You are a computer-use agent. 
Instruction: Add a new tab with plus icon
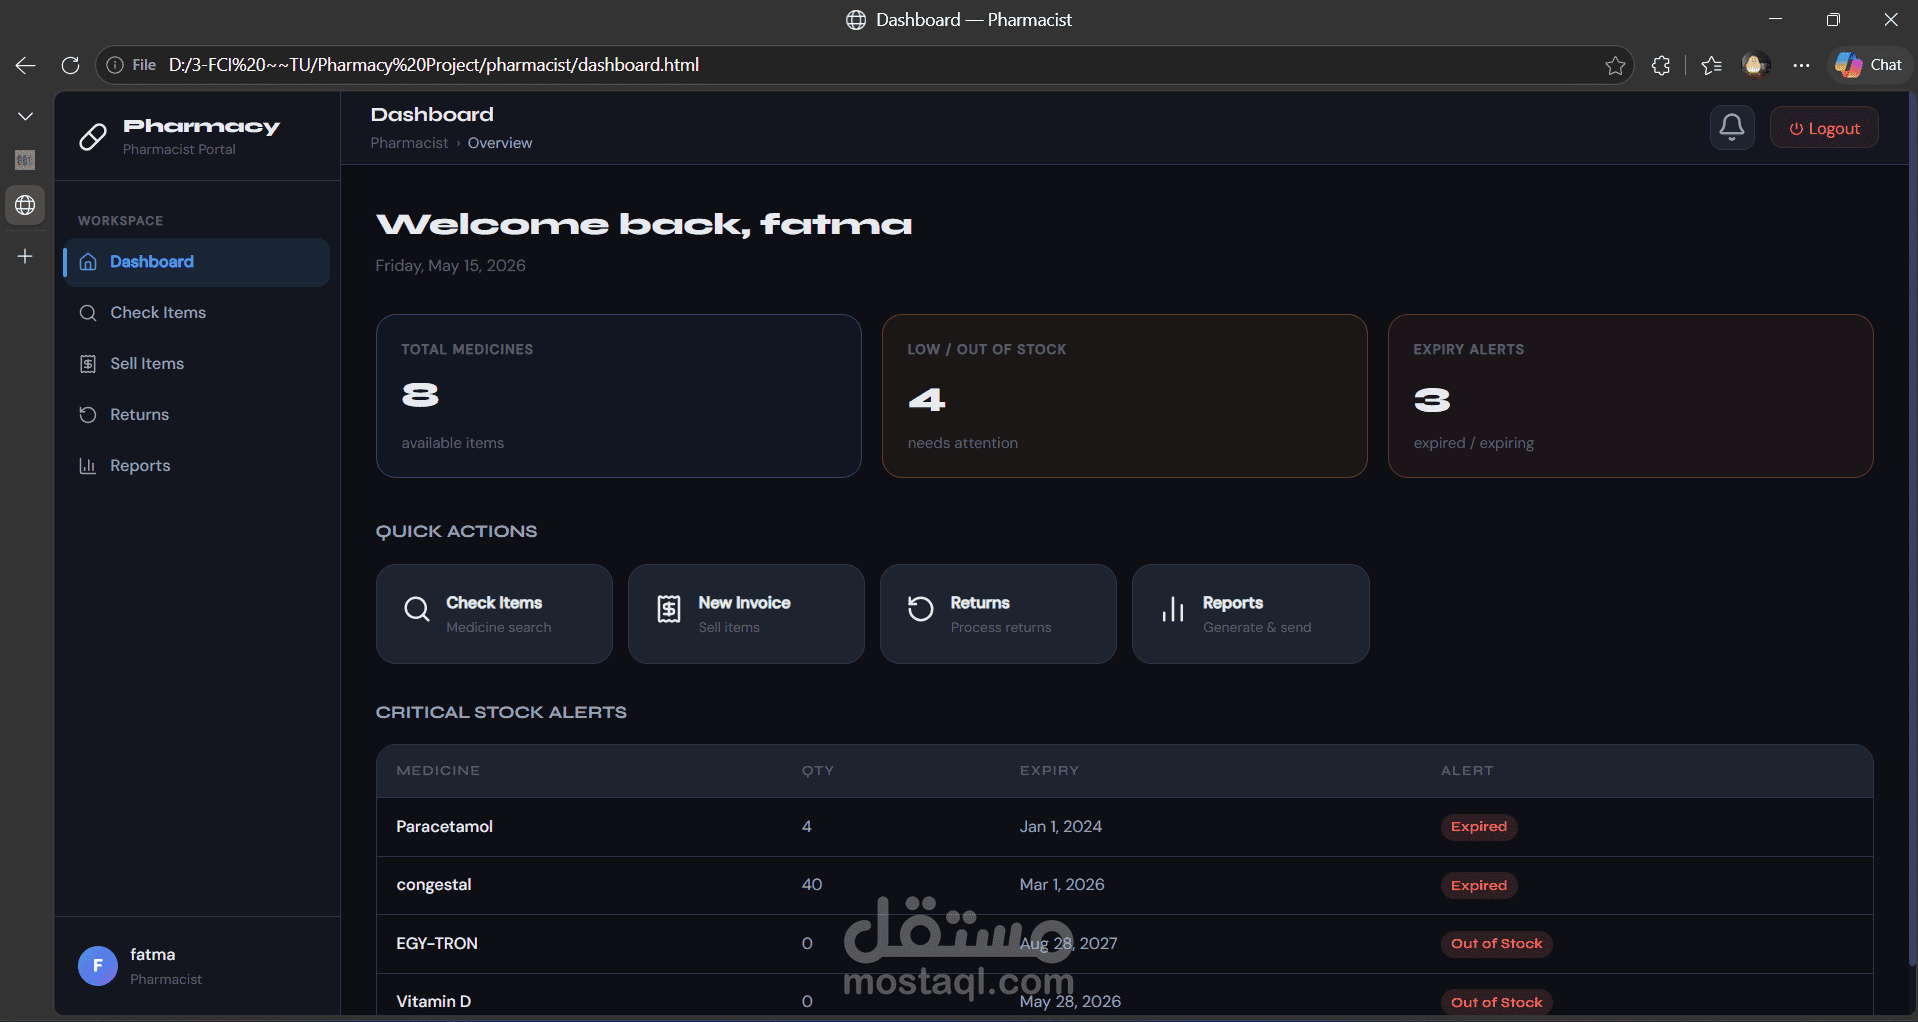pyautogui.click(x=25, y=256)
